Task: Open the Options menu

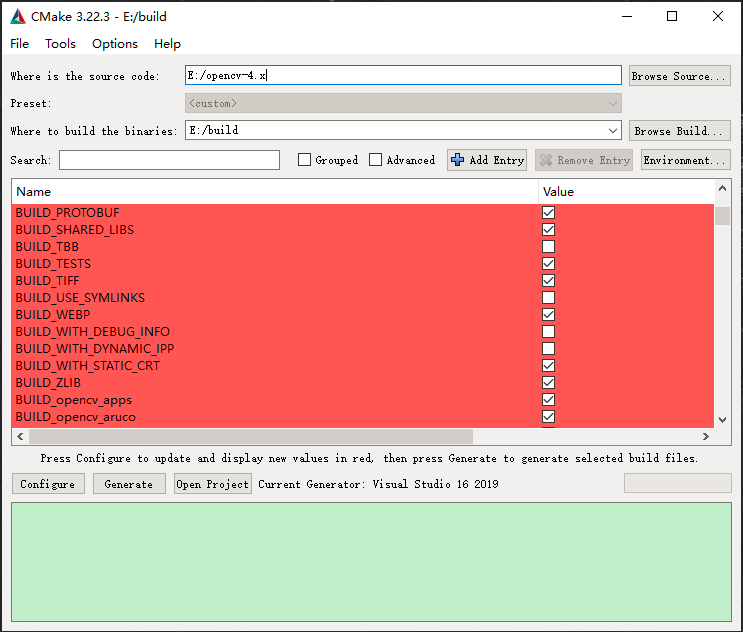Action: coord(115,44)
